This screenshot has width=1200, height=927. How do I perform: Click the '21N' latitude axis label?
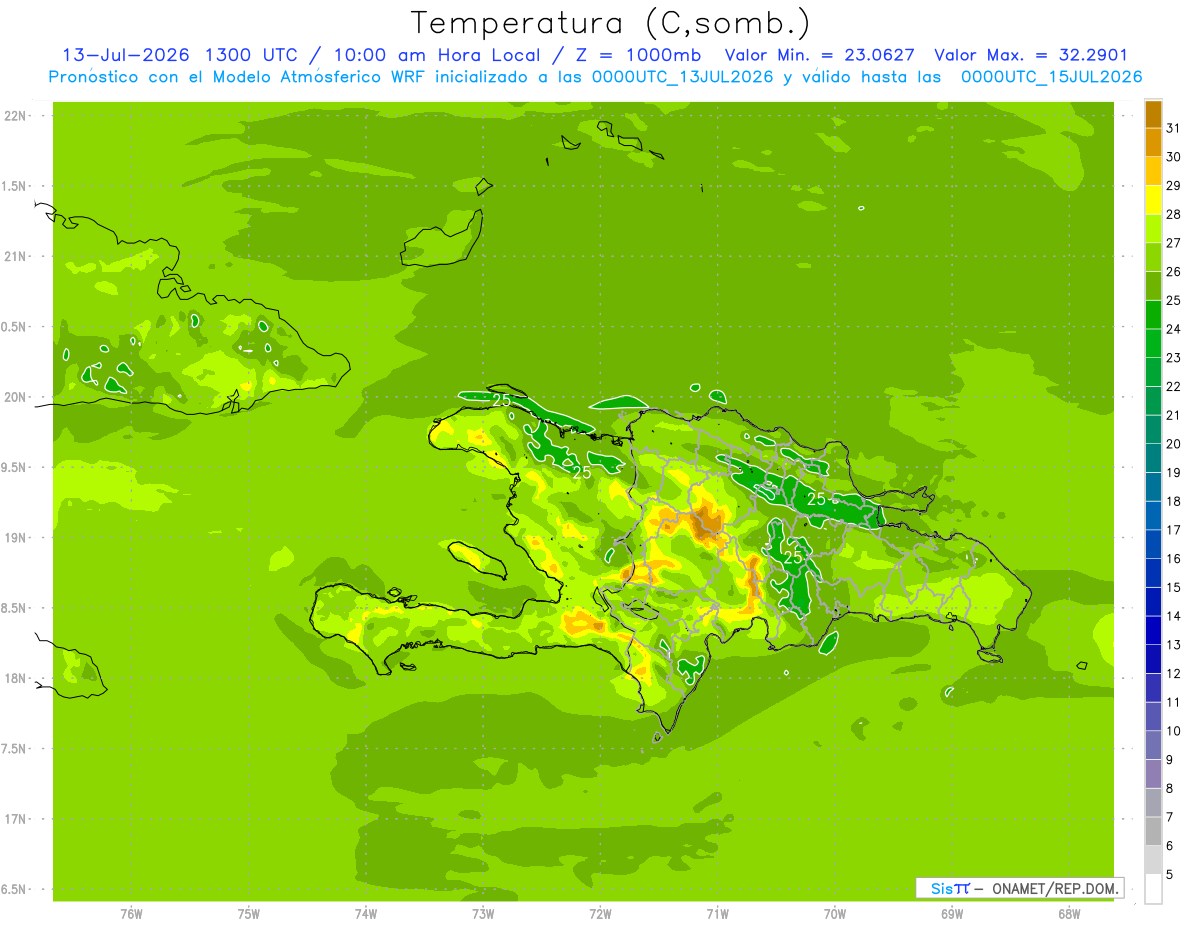(16, 257)
